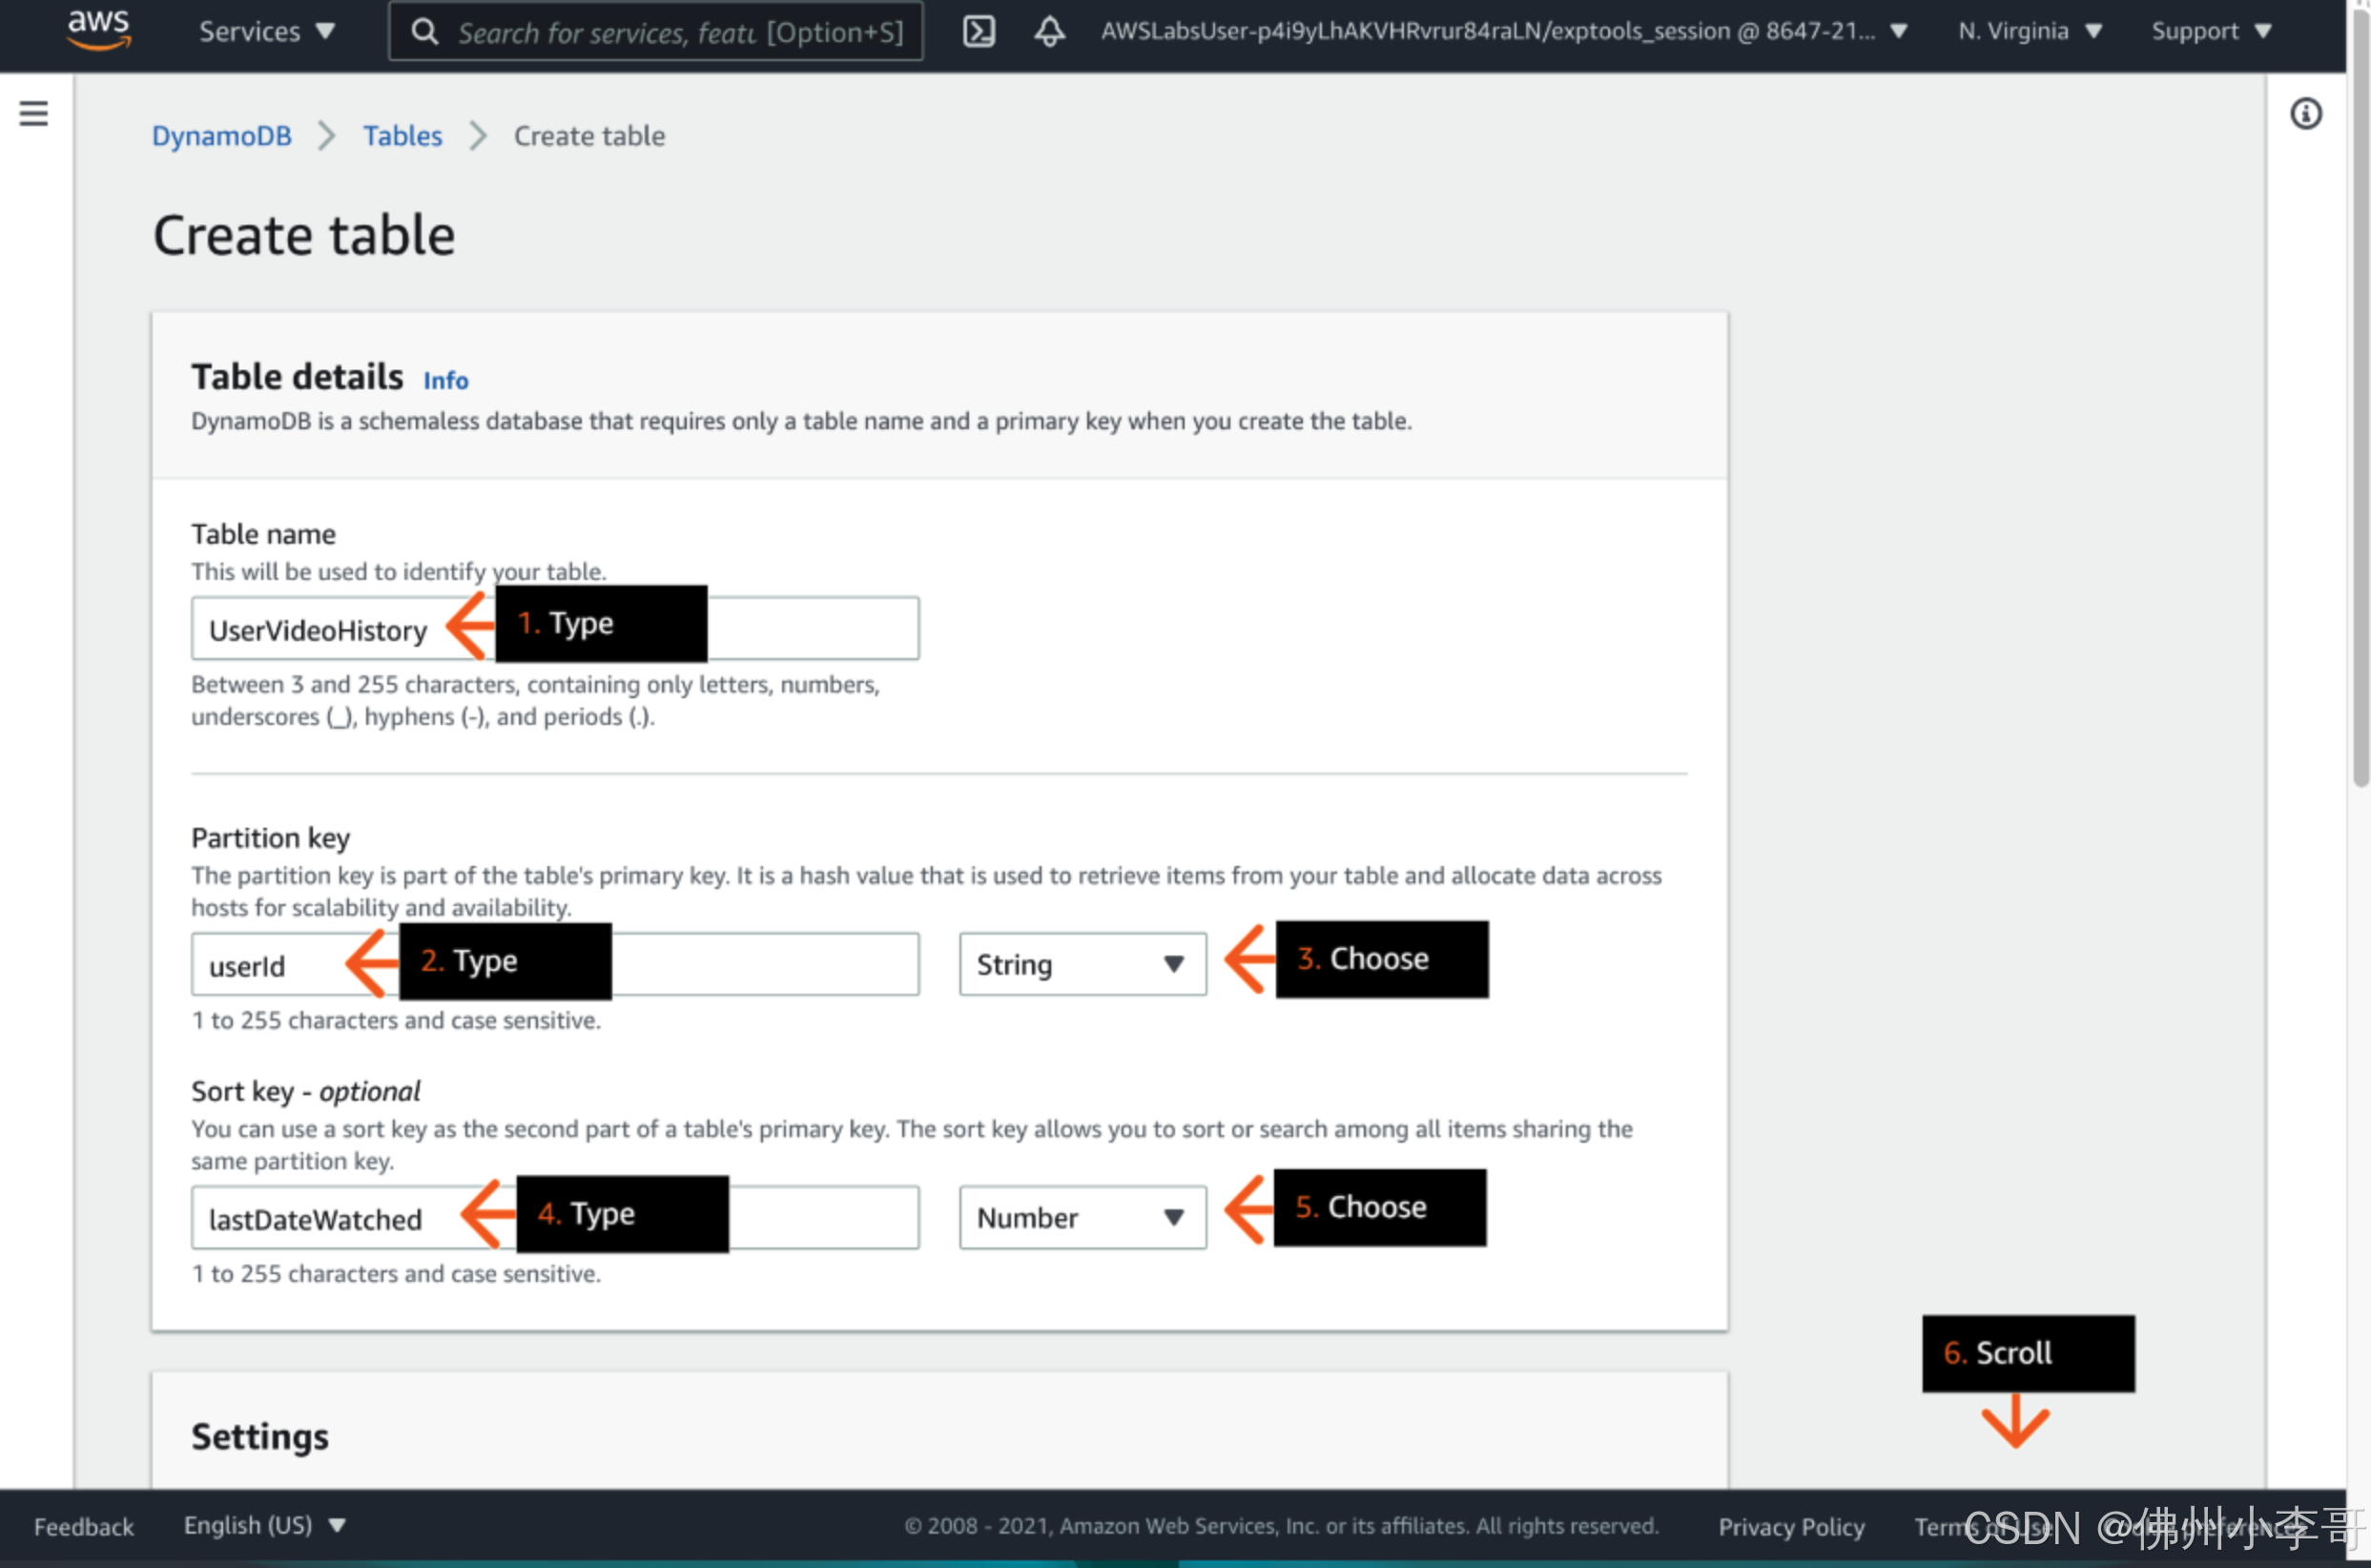Image resolution: width=2371 pixels, height=1568 pixels.
Task: Open the N. Virginia region selector
Action: click(2030, 31)
